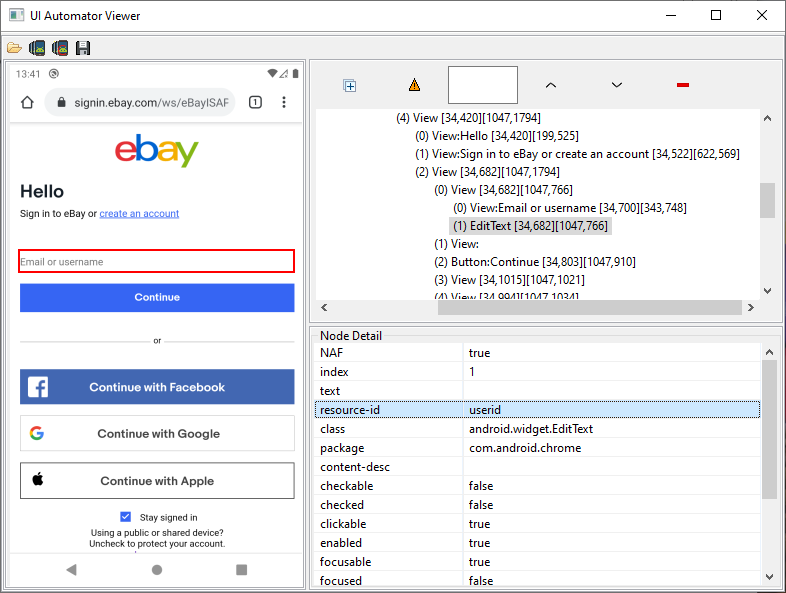This screenshot has height=593, width=786.
Task: Select the checkable property row
Action: [537, 486]
